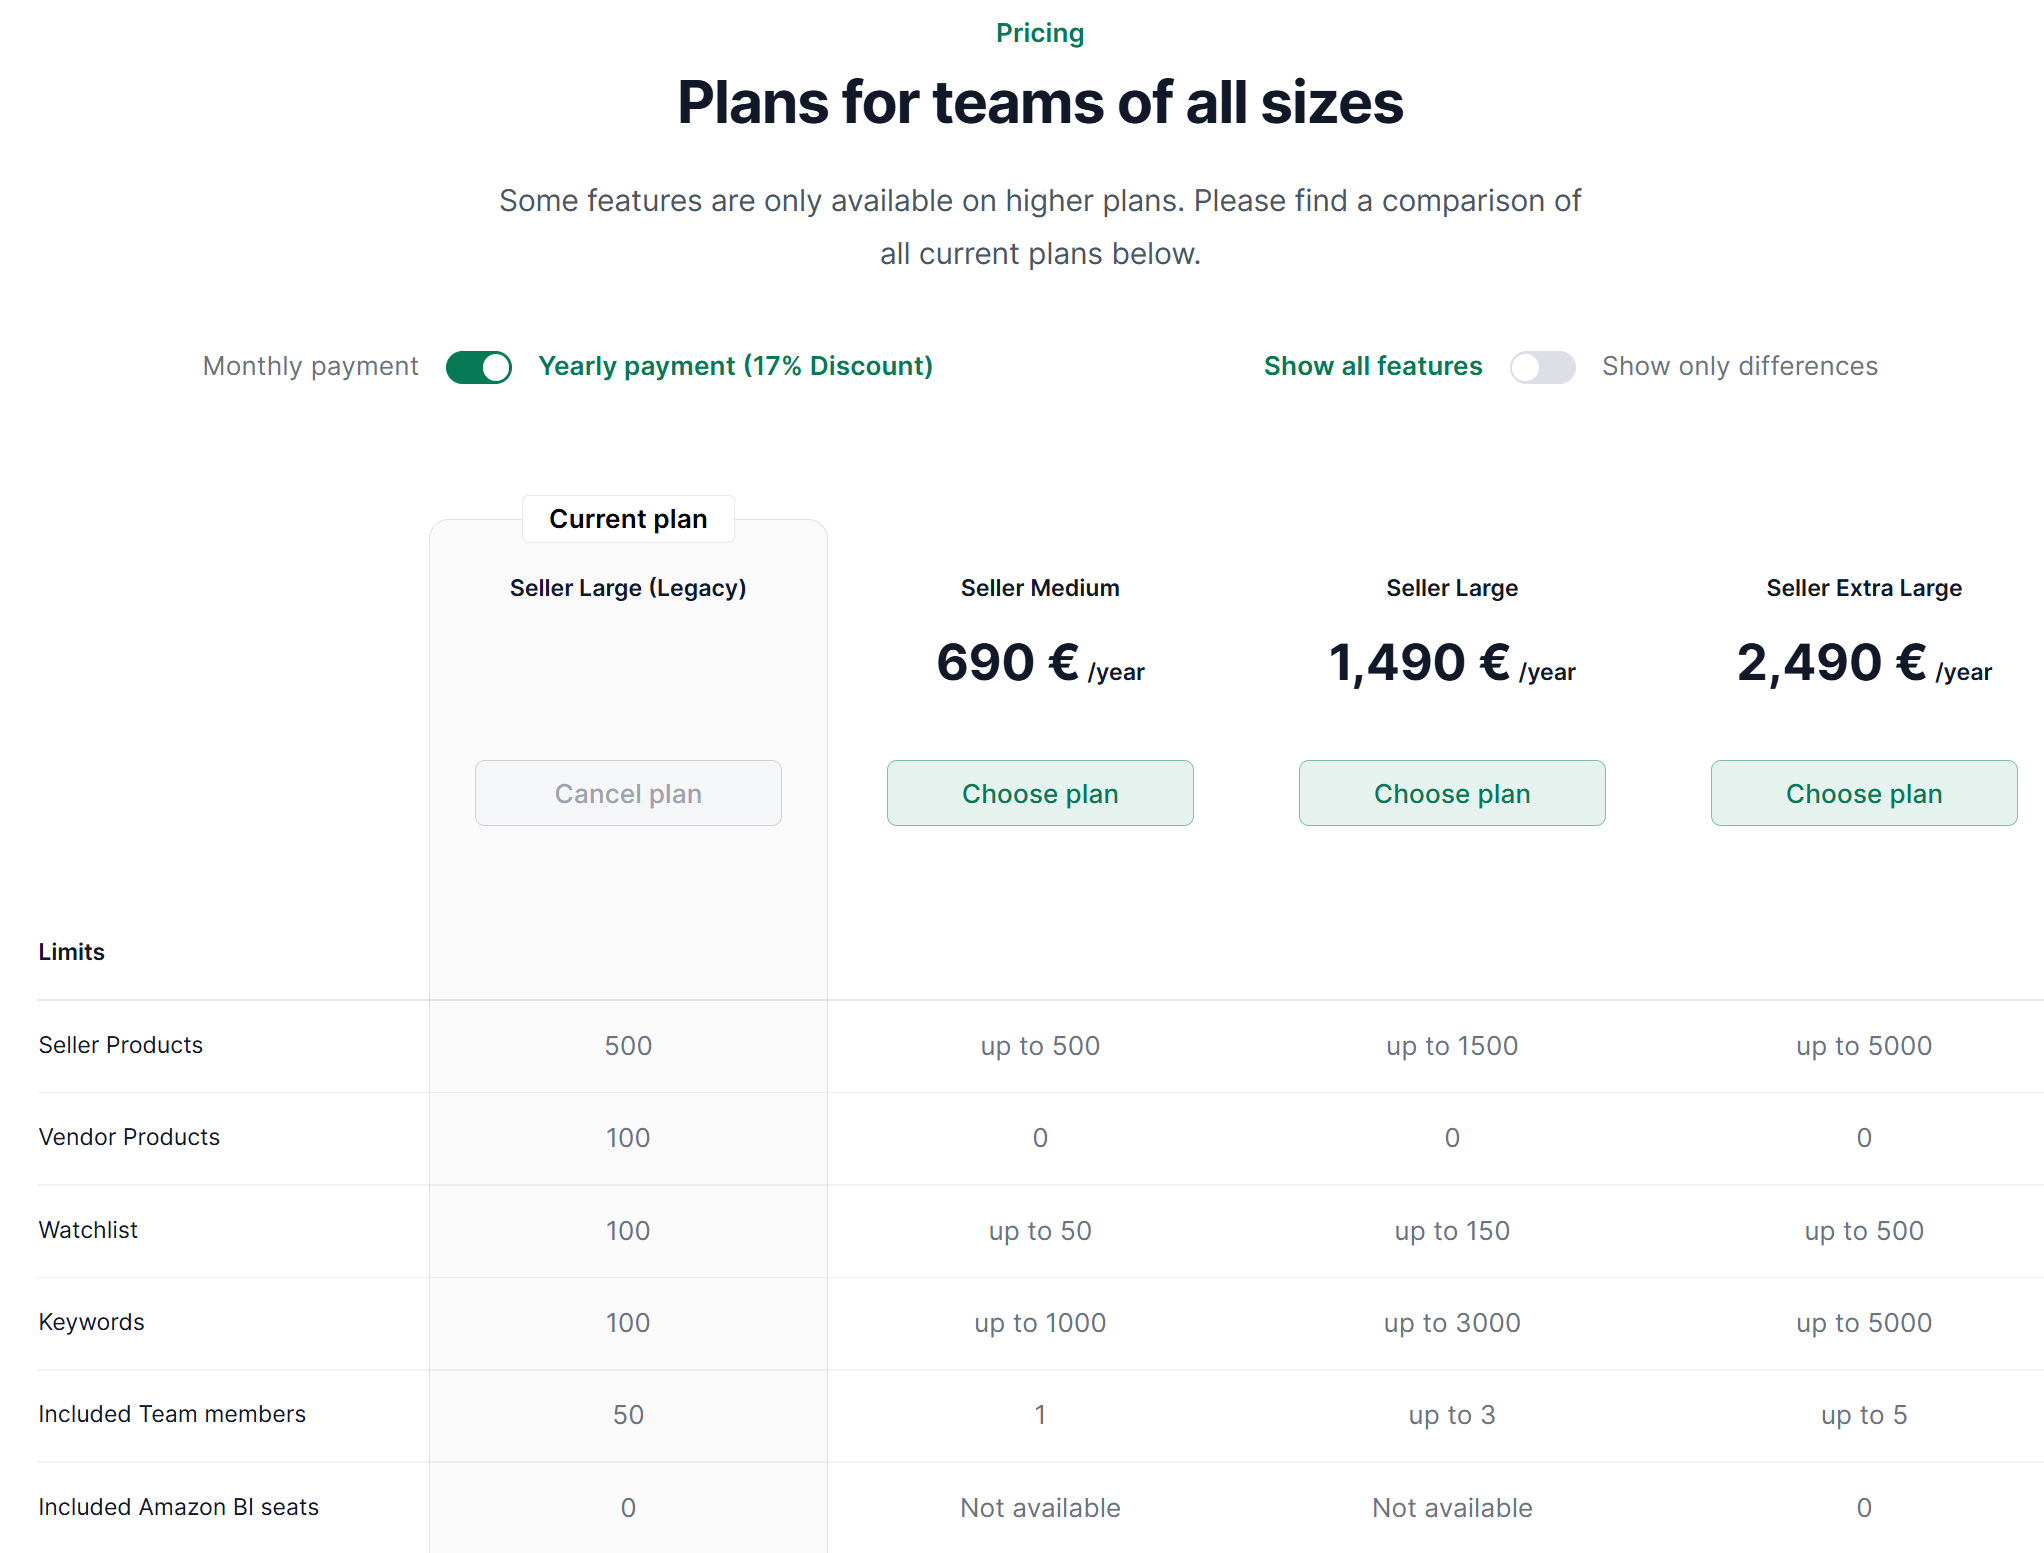
Task: Click the Seller Large (Legacy) plan title
Action: (628, 588)
